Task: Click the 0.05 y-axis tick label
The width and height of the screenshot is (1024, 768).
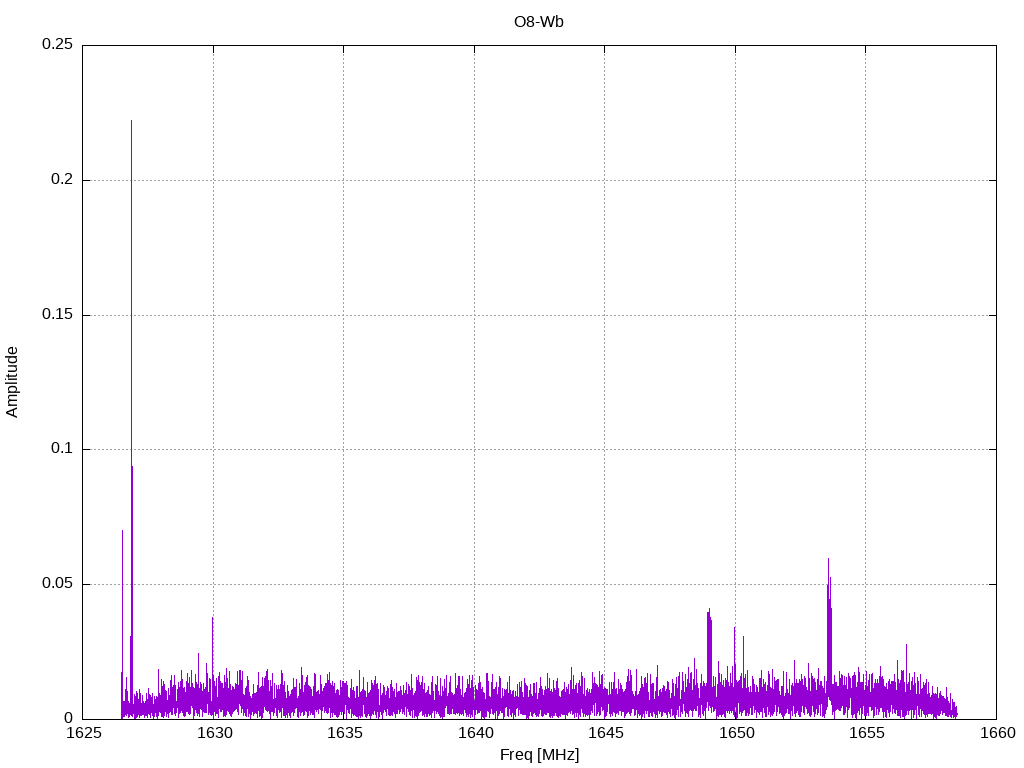Action: [x=57, y=584]
